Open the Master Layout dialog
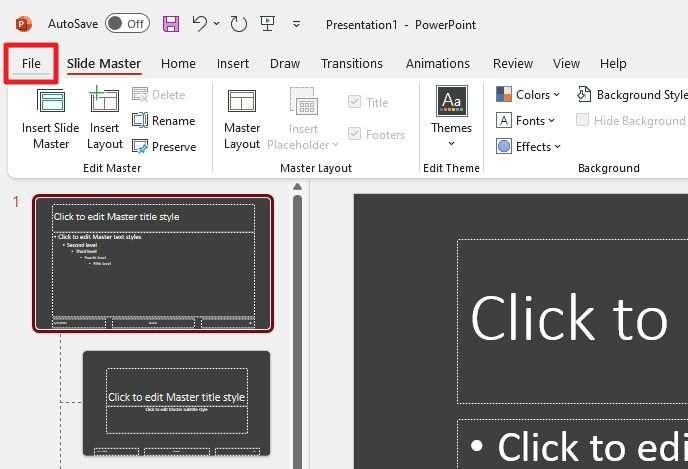This screenshot has height=469, width=688. [x=242, y=118]
